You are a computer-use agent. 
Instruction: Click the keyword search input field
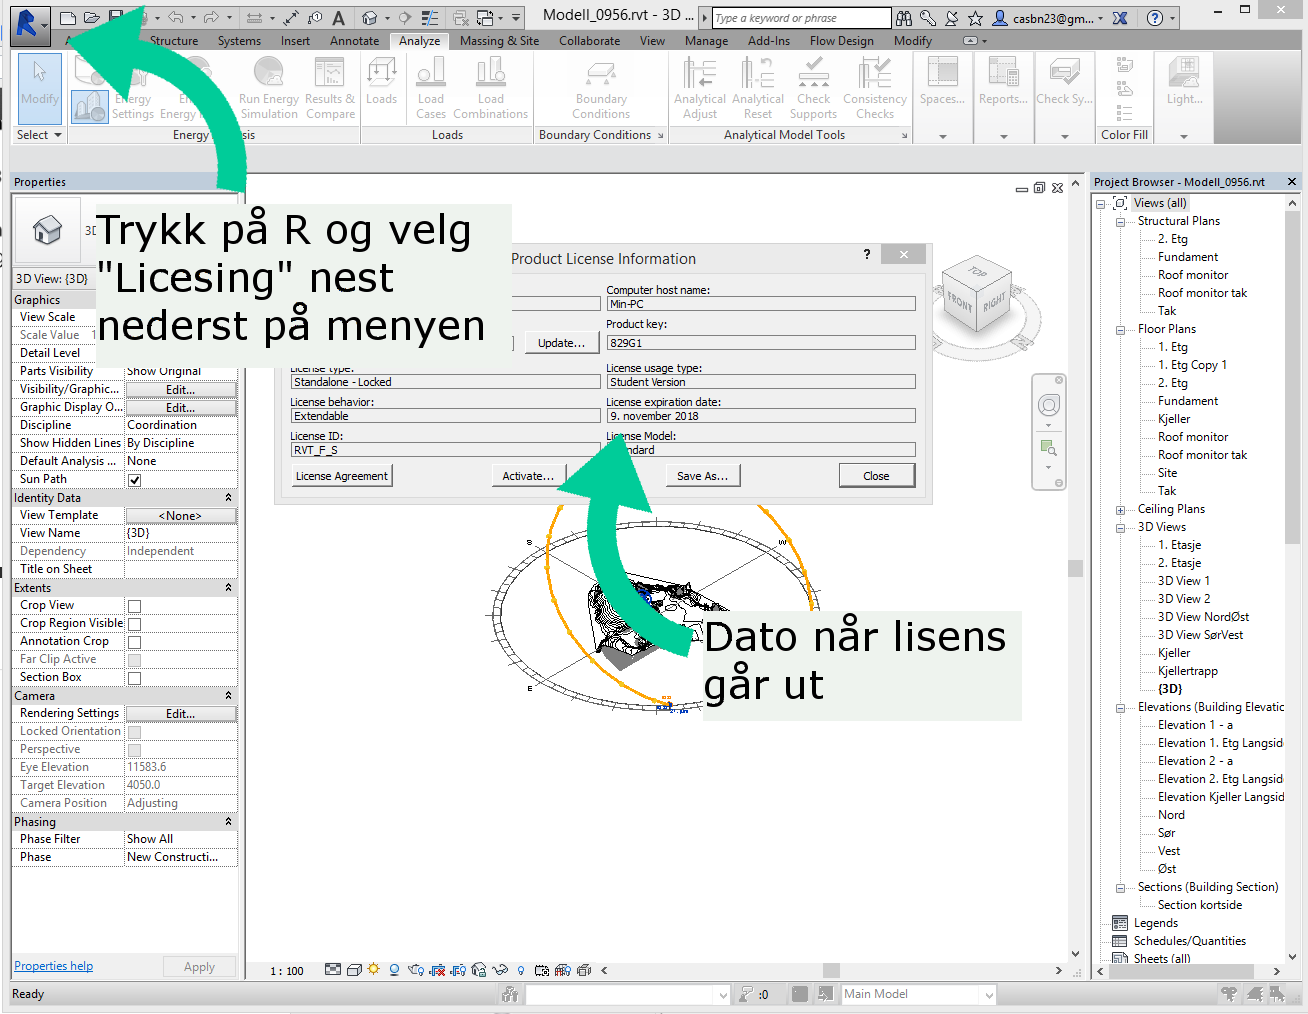(801, 18)
